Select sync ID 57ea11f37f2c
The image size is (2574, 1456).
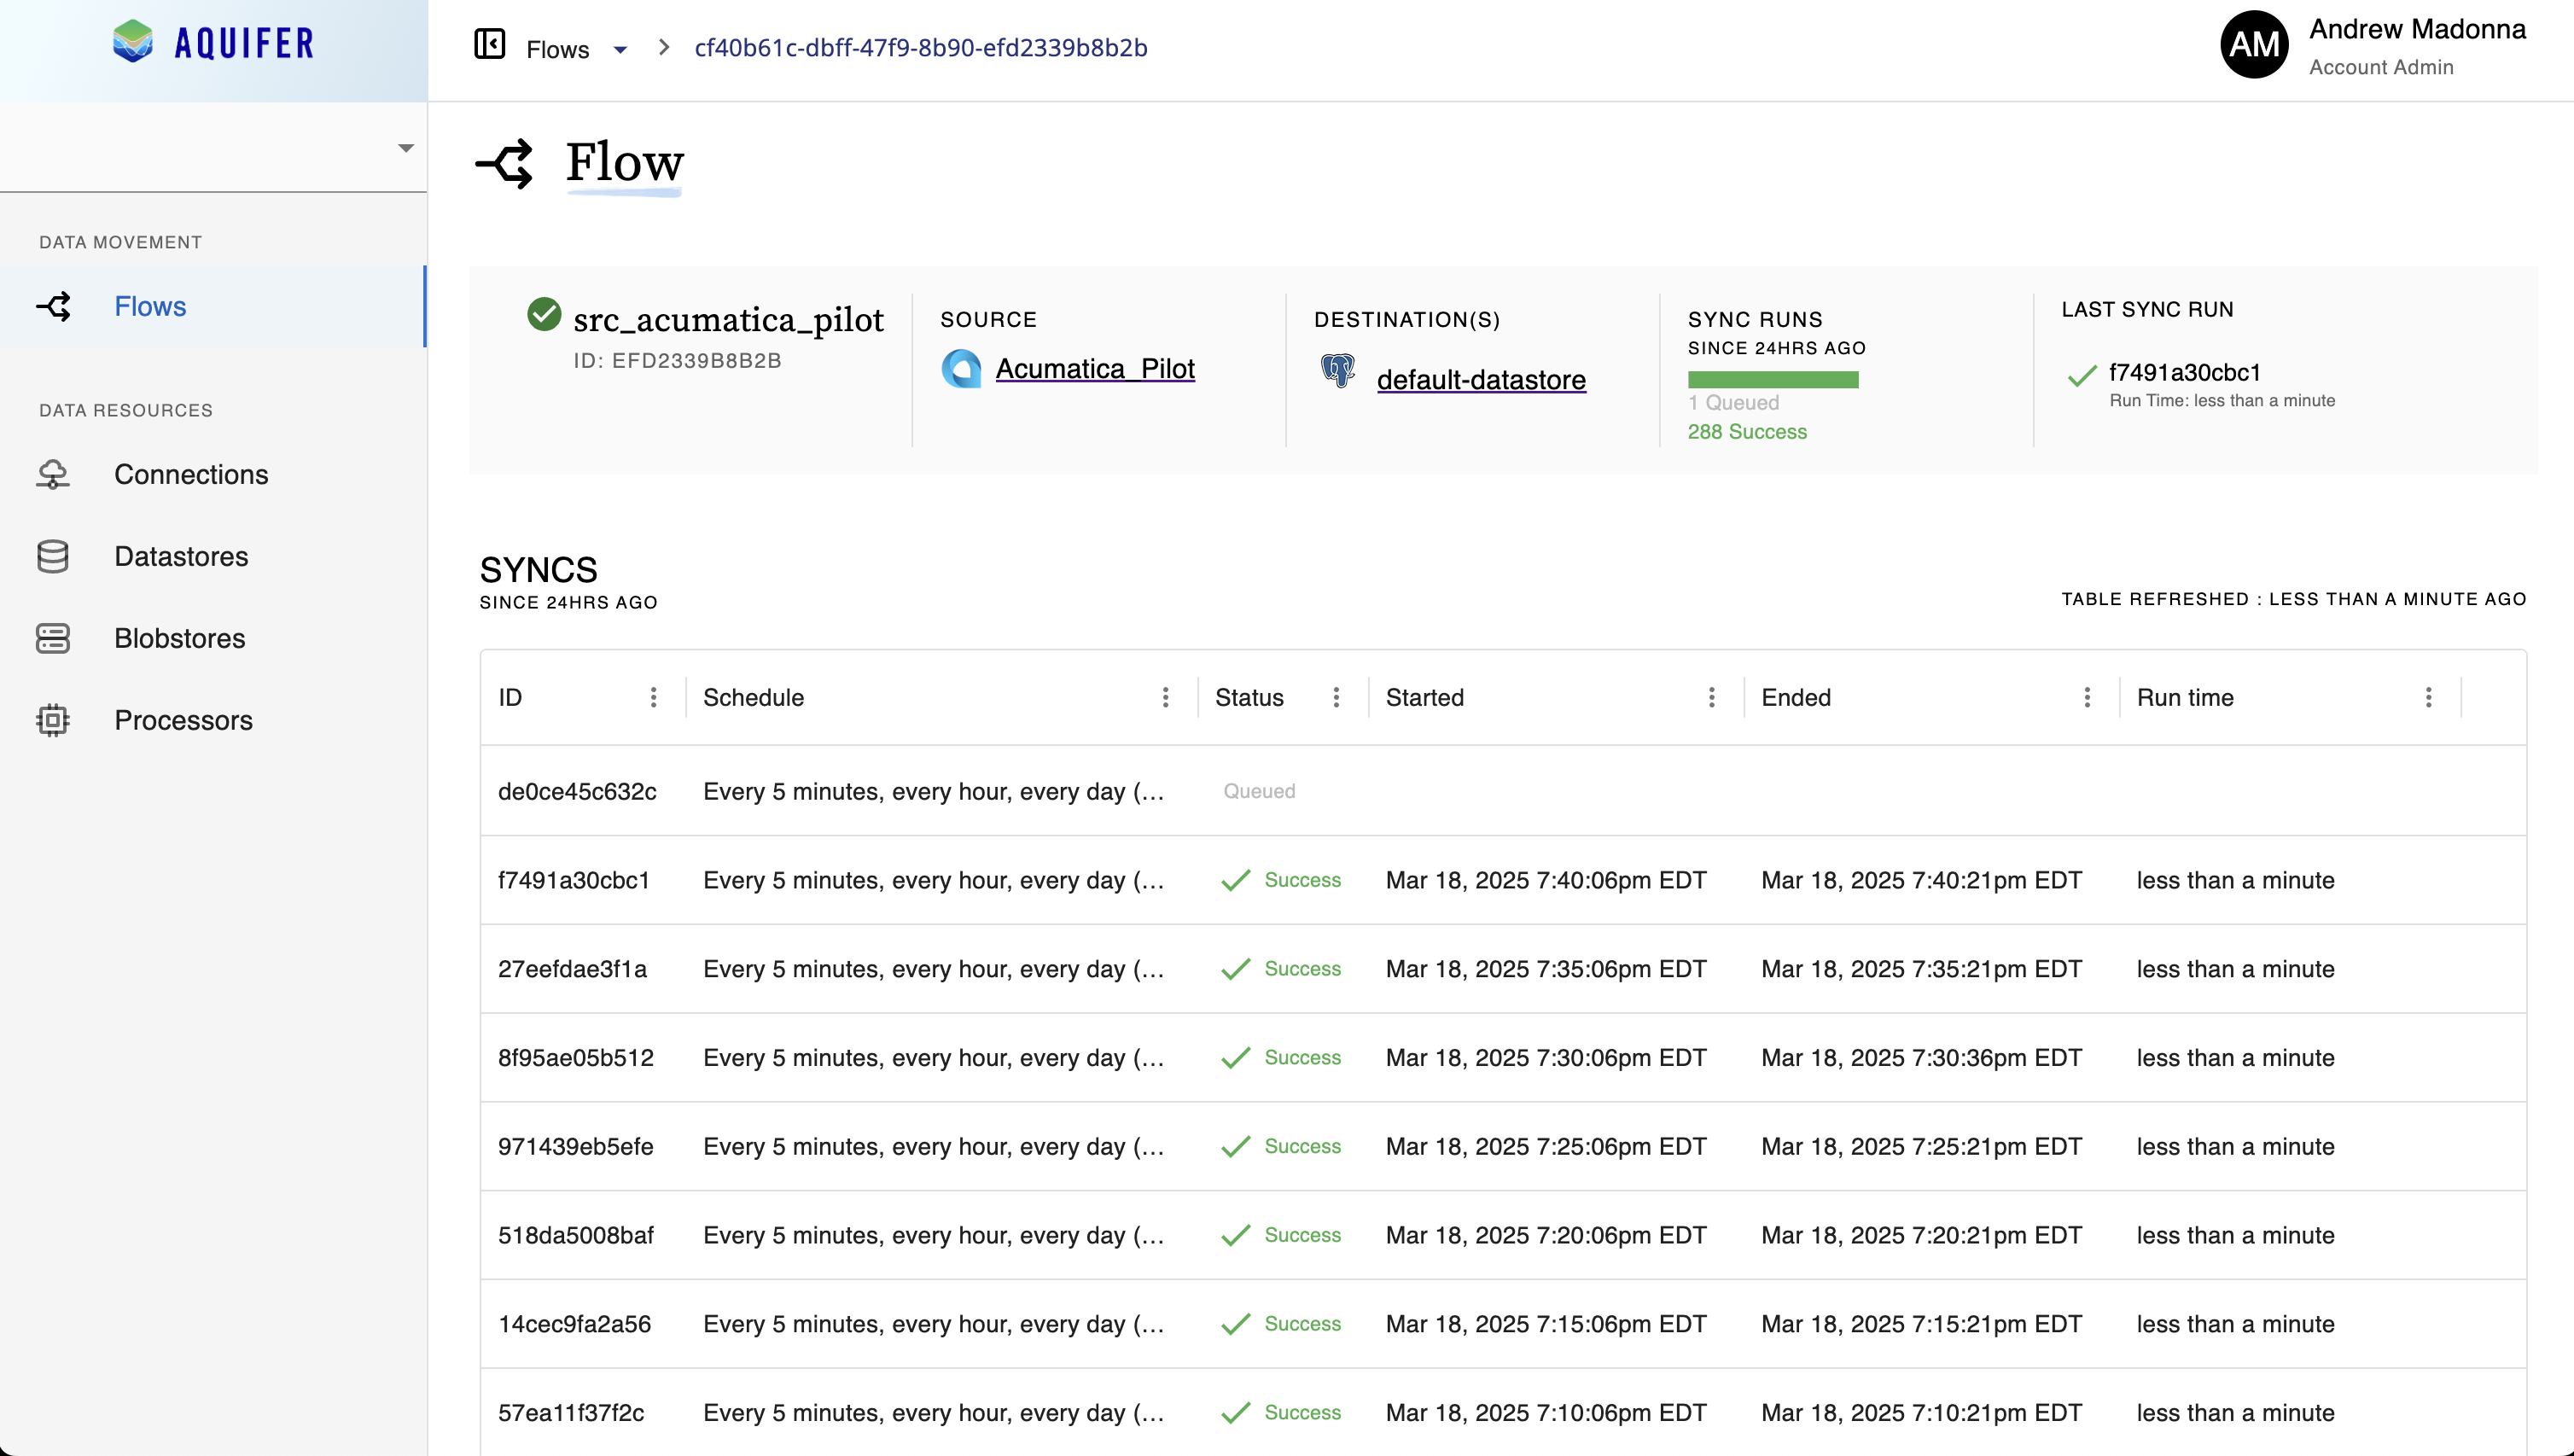click(x=571, y=1413)
